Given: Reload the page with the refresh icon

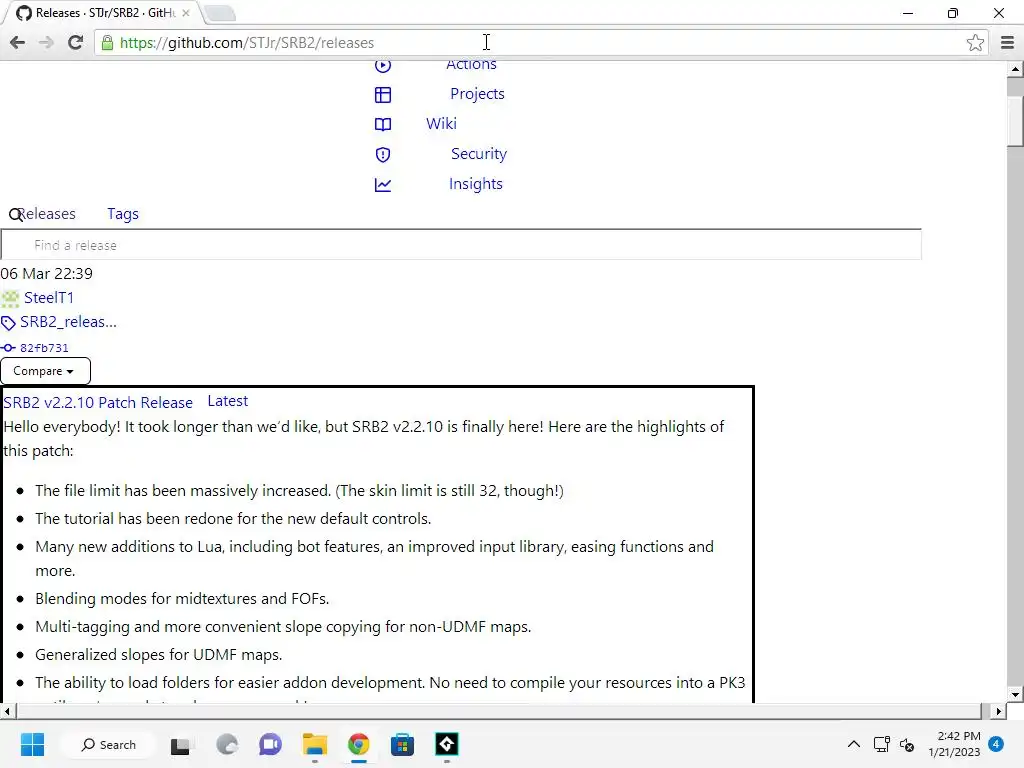Looking at the screenshot, I should pyautogui.click(x=75, y=42).
